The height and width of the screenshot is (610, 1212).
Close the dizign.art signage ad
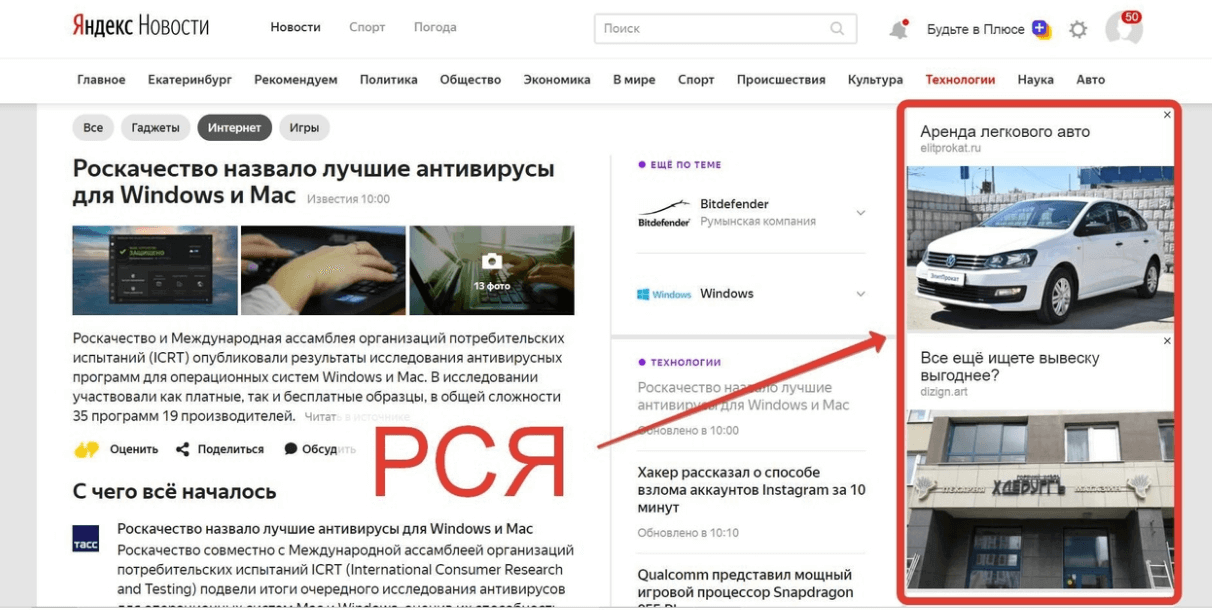(1167, 341)
